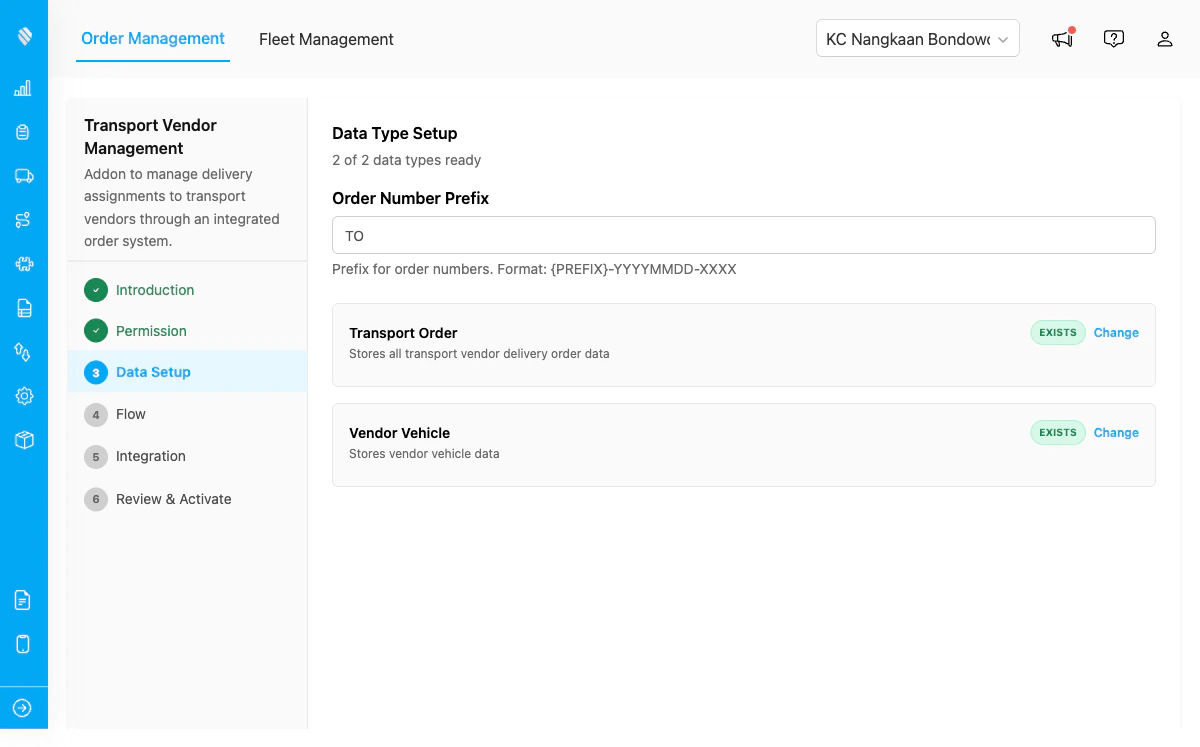Select the delivery truck icon in sidebar
Image resolution: width=1200 pixels, height=747 pixels.
tap(24, 176)
